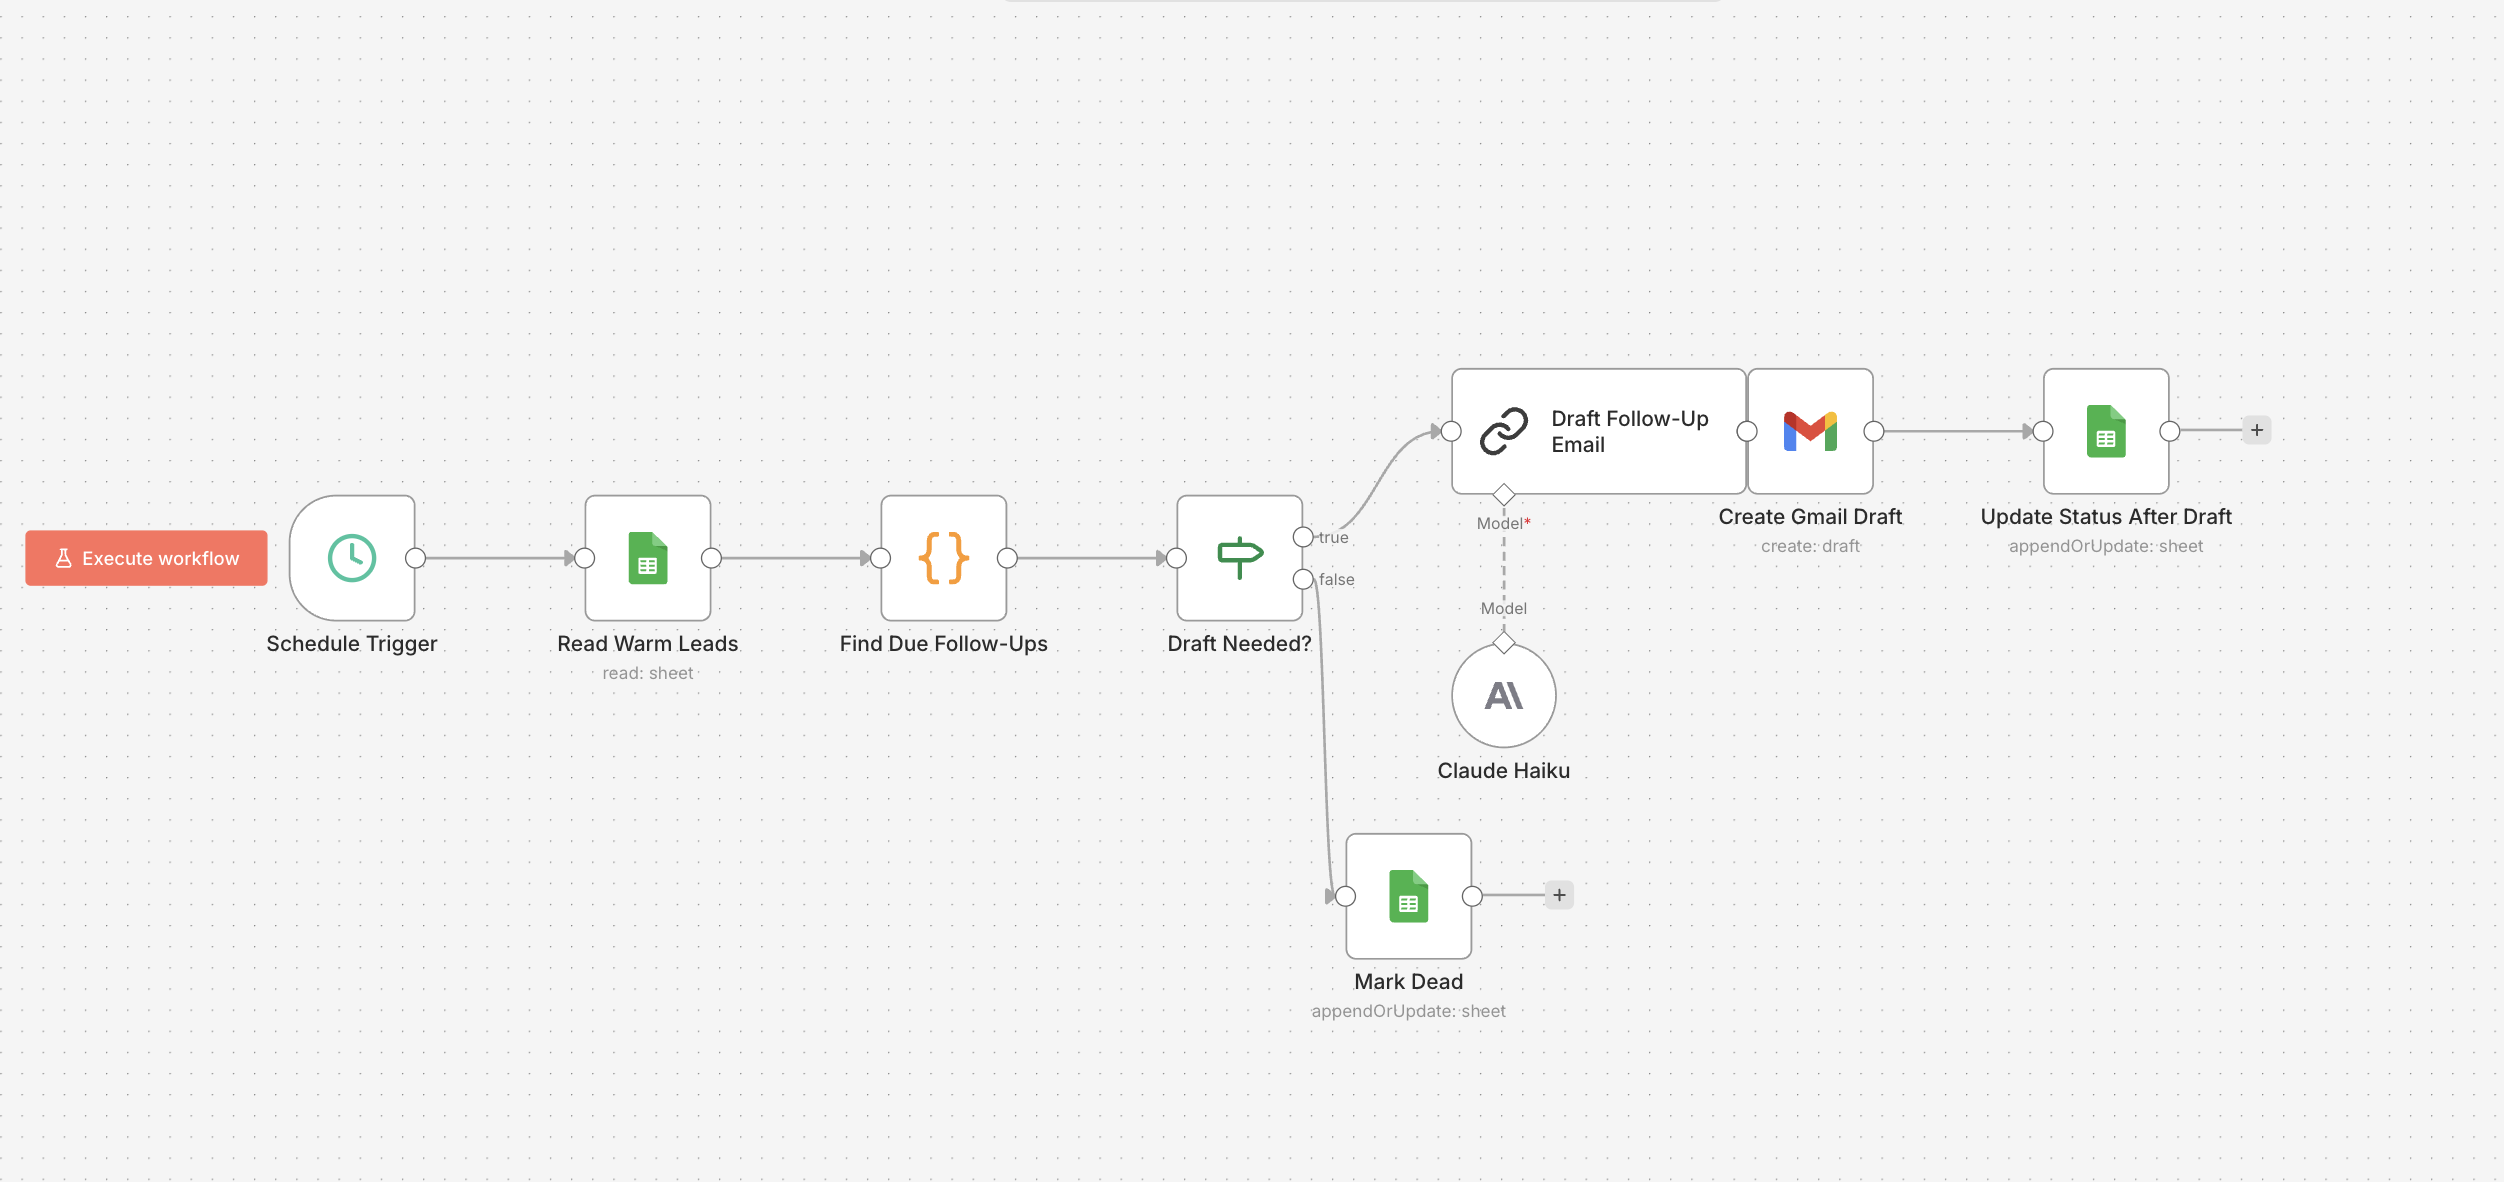Click the Create Gmail Draft label text
The height and width of the screenshot is (1182, 2504).
tap(1810, 516)
